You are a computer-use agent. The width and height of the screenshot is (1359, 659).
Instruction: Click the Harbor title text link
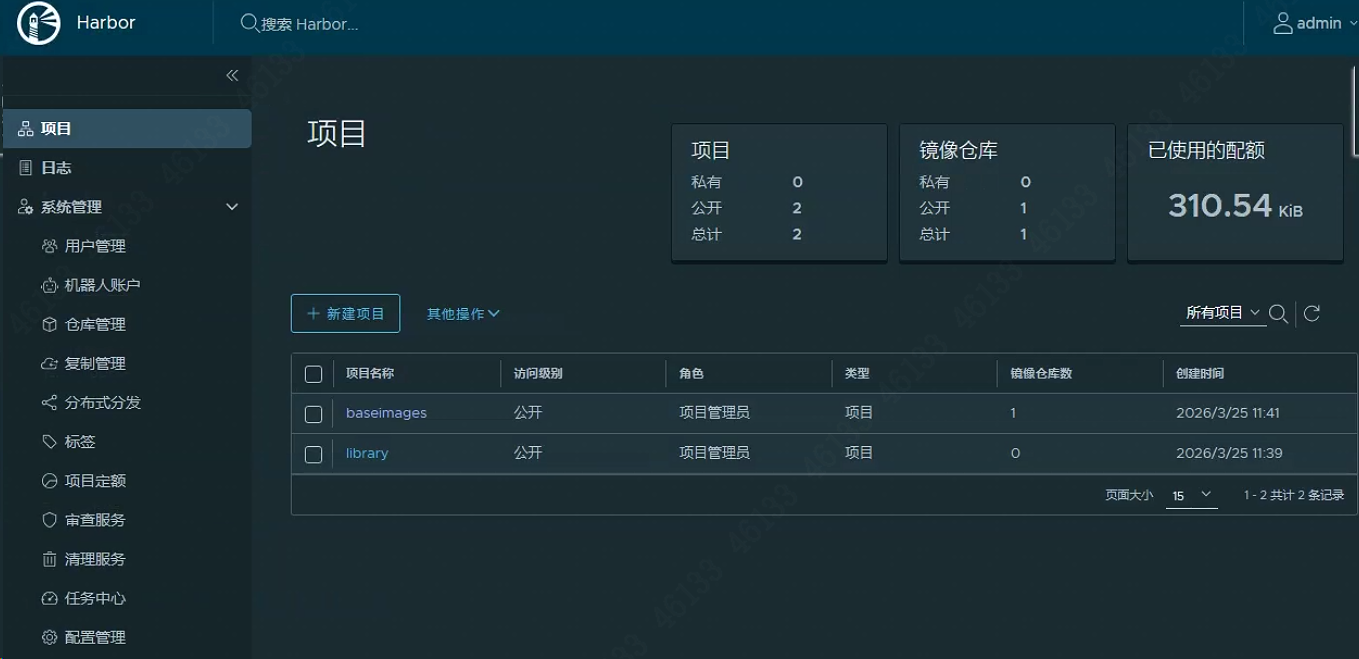106,23
